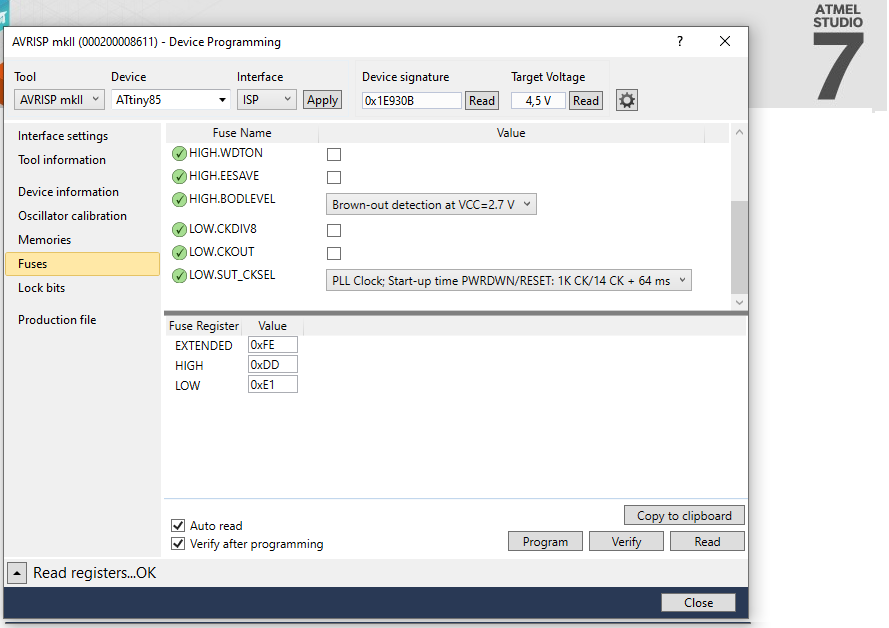Click the Copy to clipboard button
889x628 pixels.
click(684, 515)
